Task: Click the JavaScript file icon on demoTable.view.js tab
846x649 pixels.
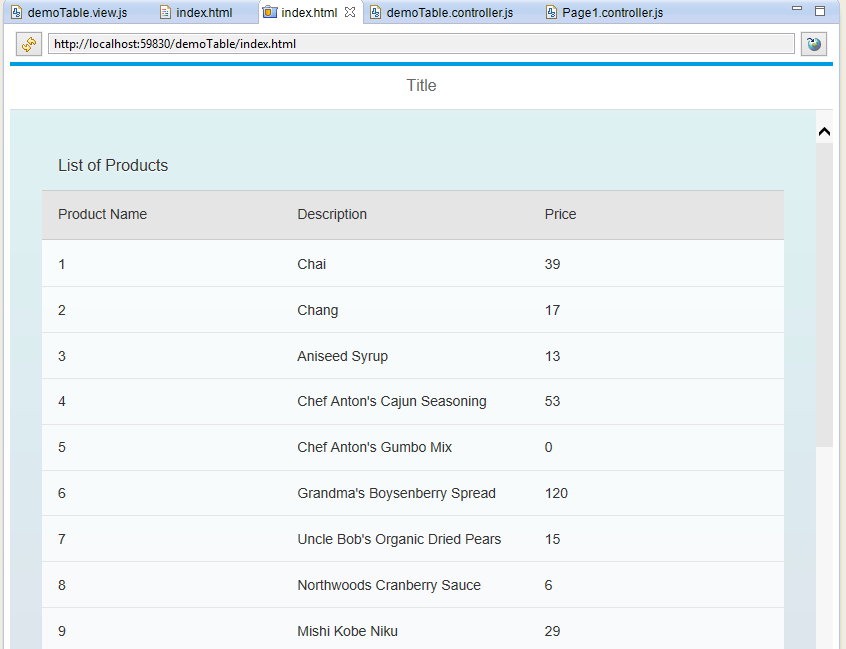Action: (17, 13)
